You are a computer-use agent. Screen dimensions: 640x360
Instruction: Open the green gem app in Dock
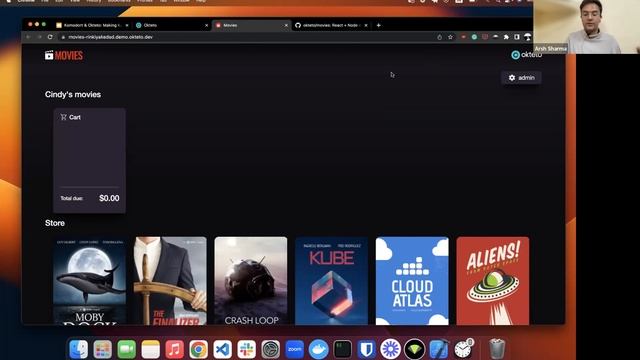(415, 349)
